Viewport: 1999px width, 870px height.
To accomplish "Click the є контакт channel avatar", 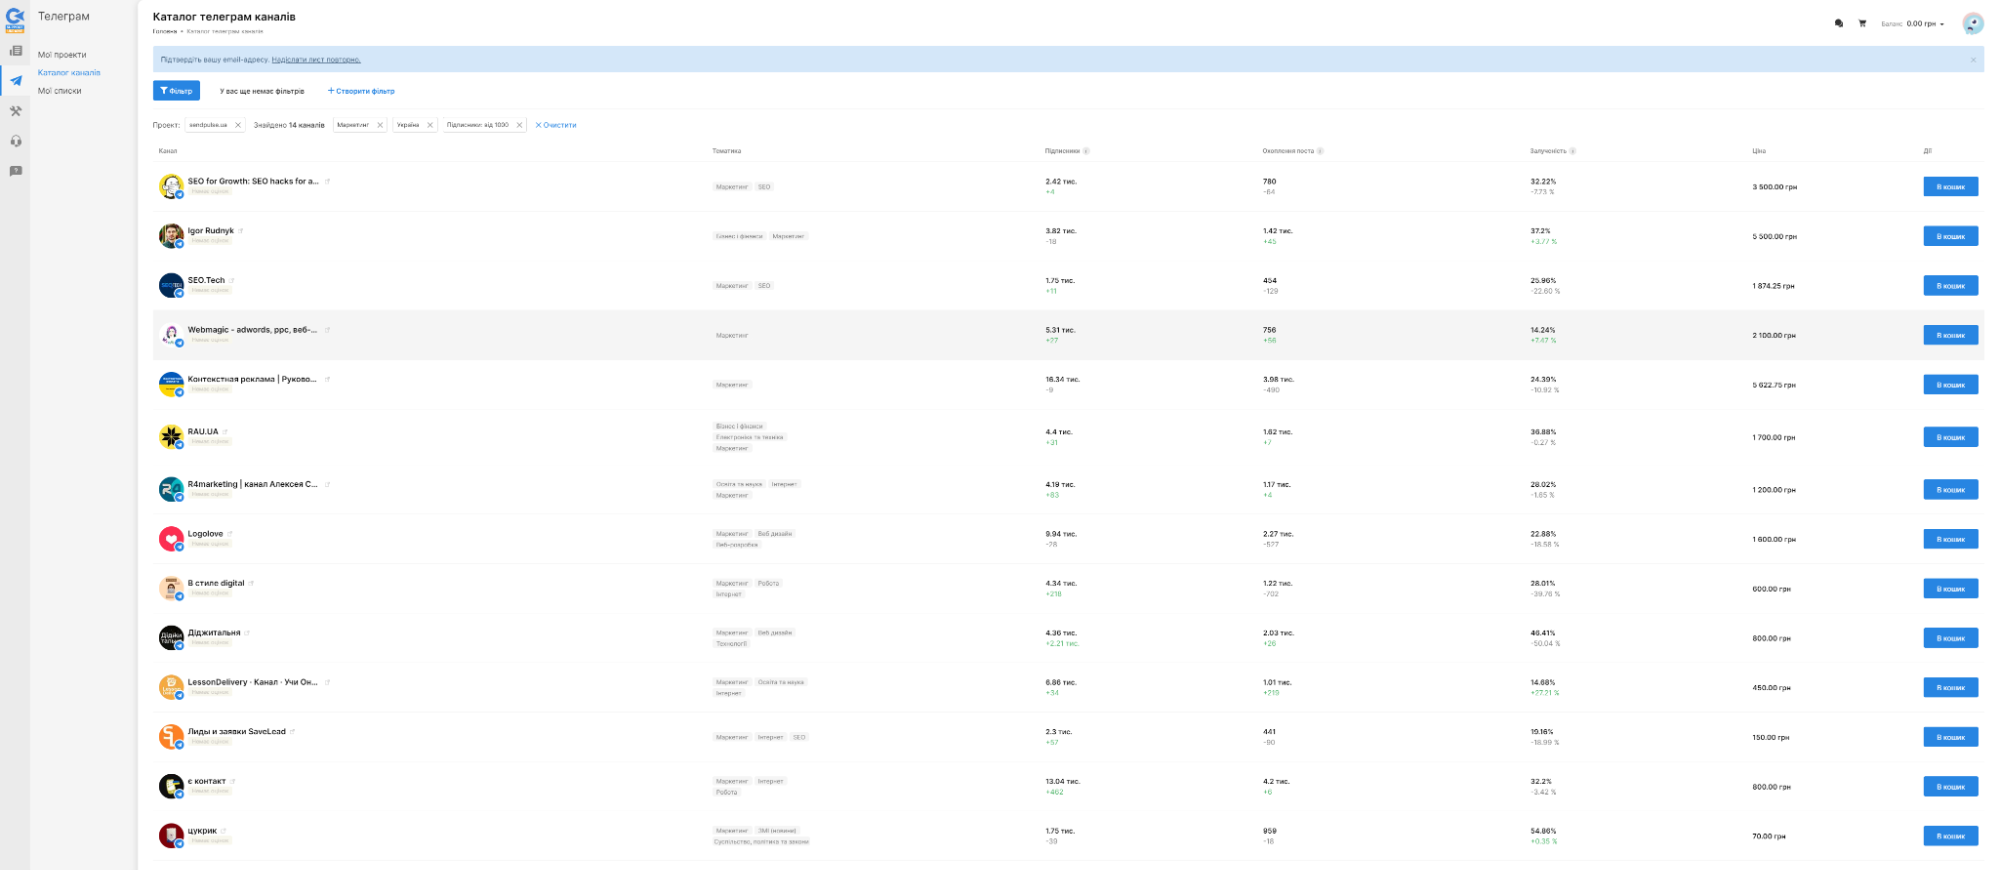I will click(171, 787).
